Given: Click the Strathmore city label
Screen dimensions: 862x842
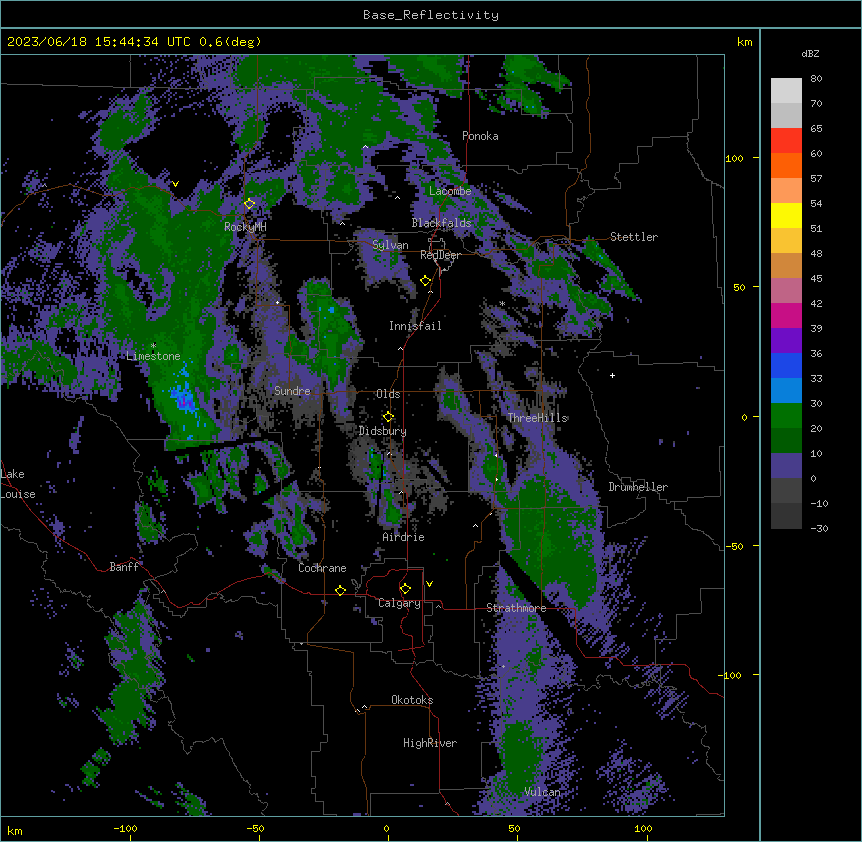Looking at the screenshot, I should point(516,608).
